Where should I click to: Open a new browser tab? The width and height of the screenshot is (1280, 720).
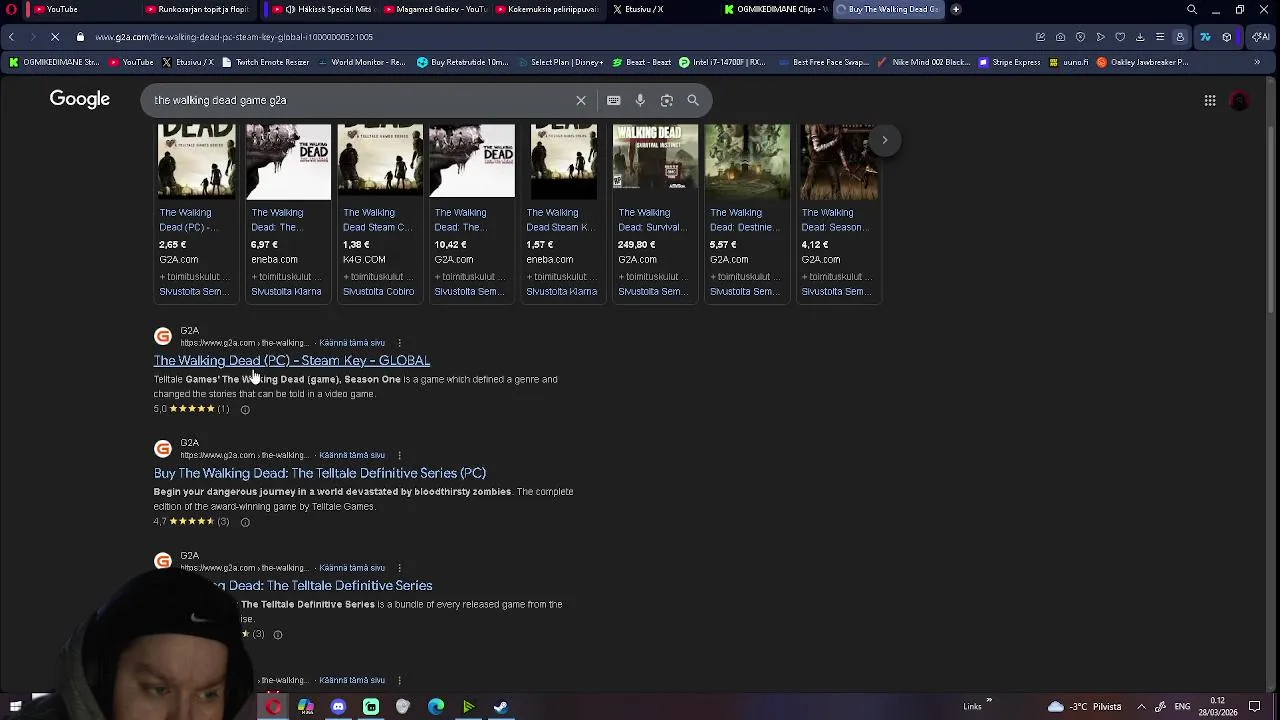point(956,9)
